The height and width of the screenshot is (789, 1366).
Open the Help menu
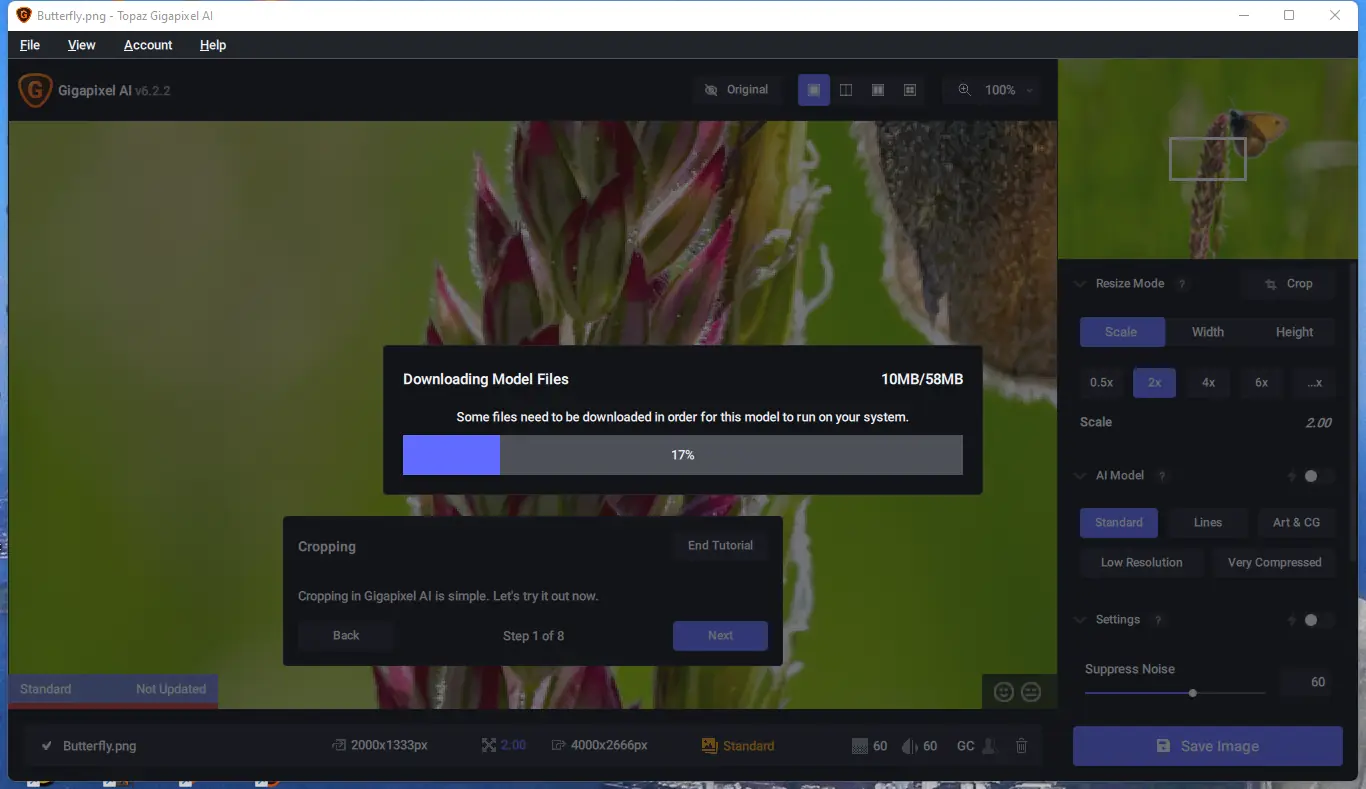(x=213, y=45)
